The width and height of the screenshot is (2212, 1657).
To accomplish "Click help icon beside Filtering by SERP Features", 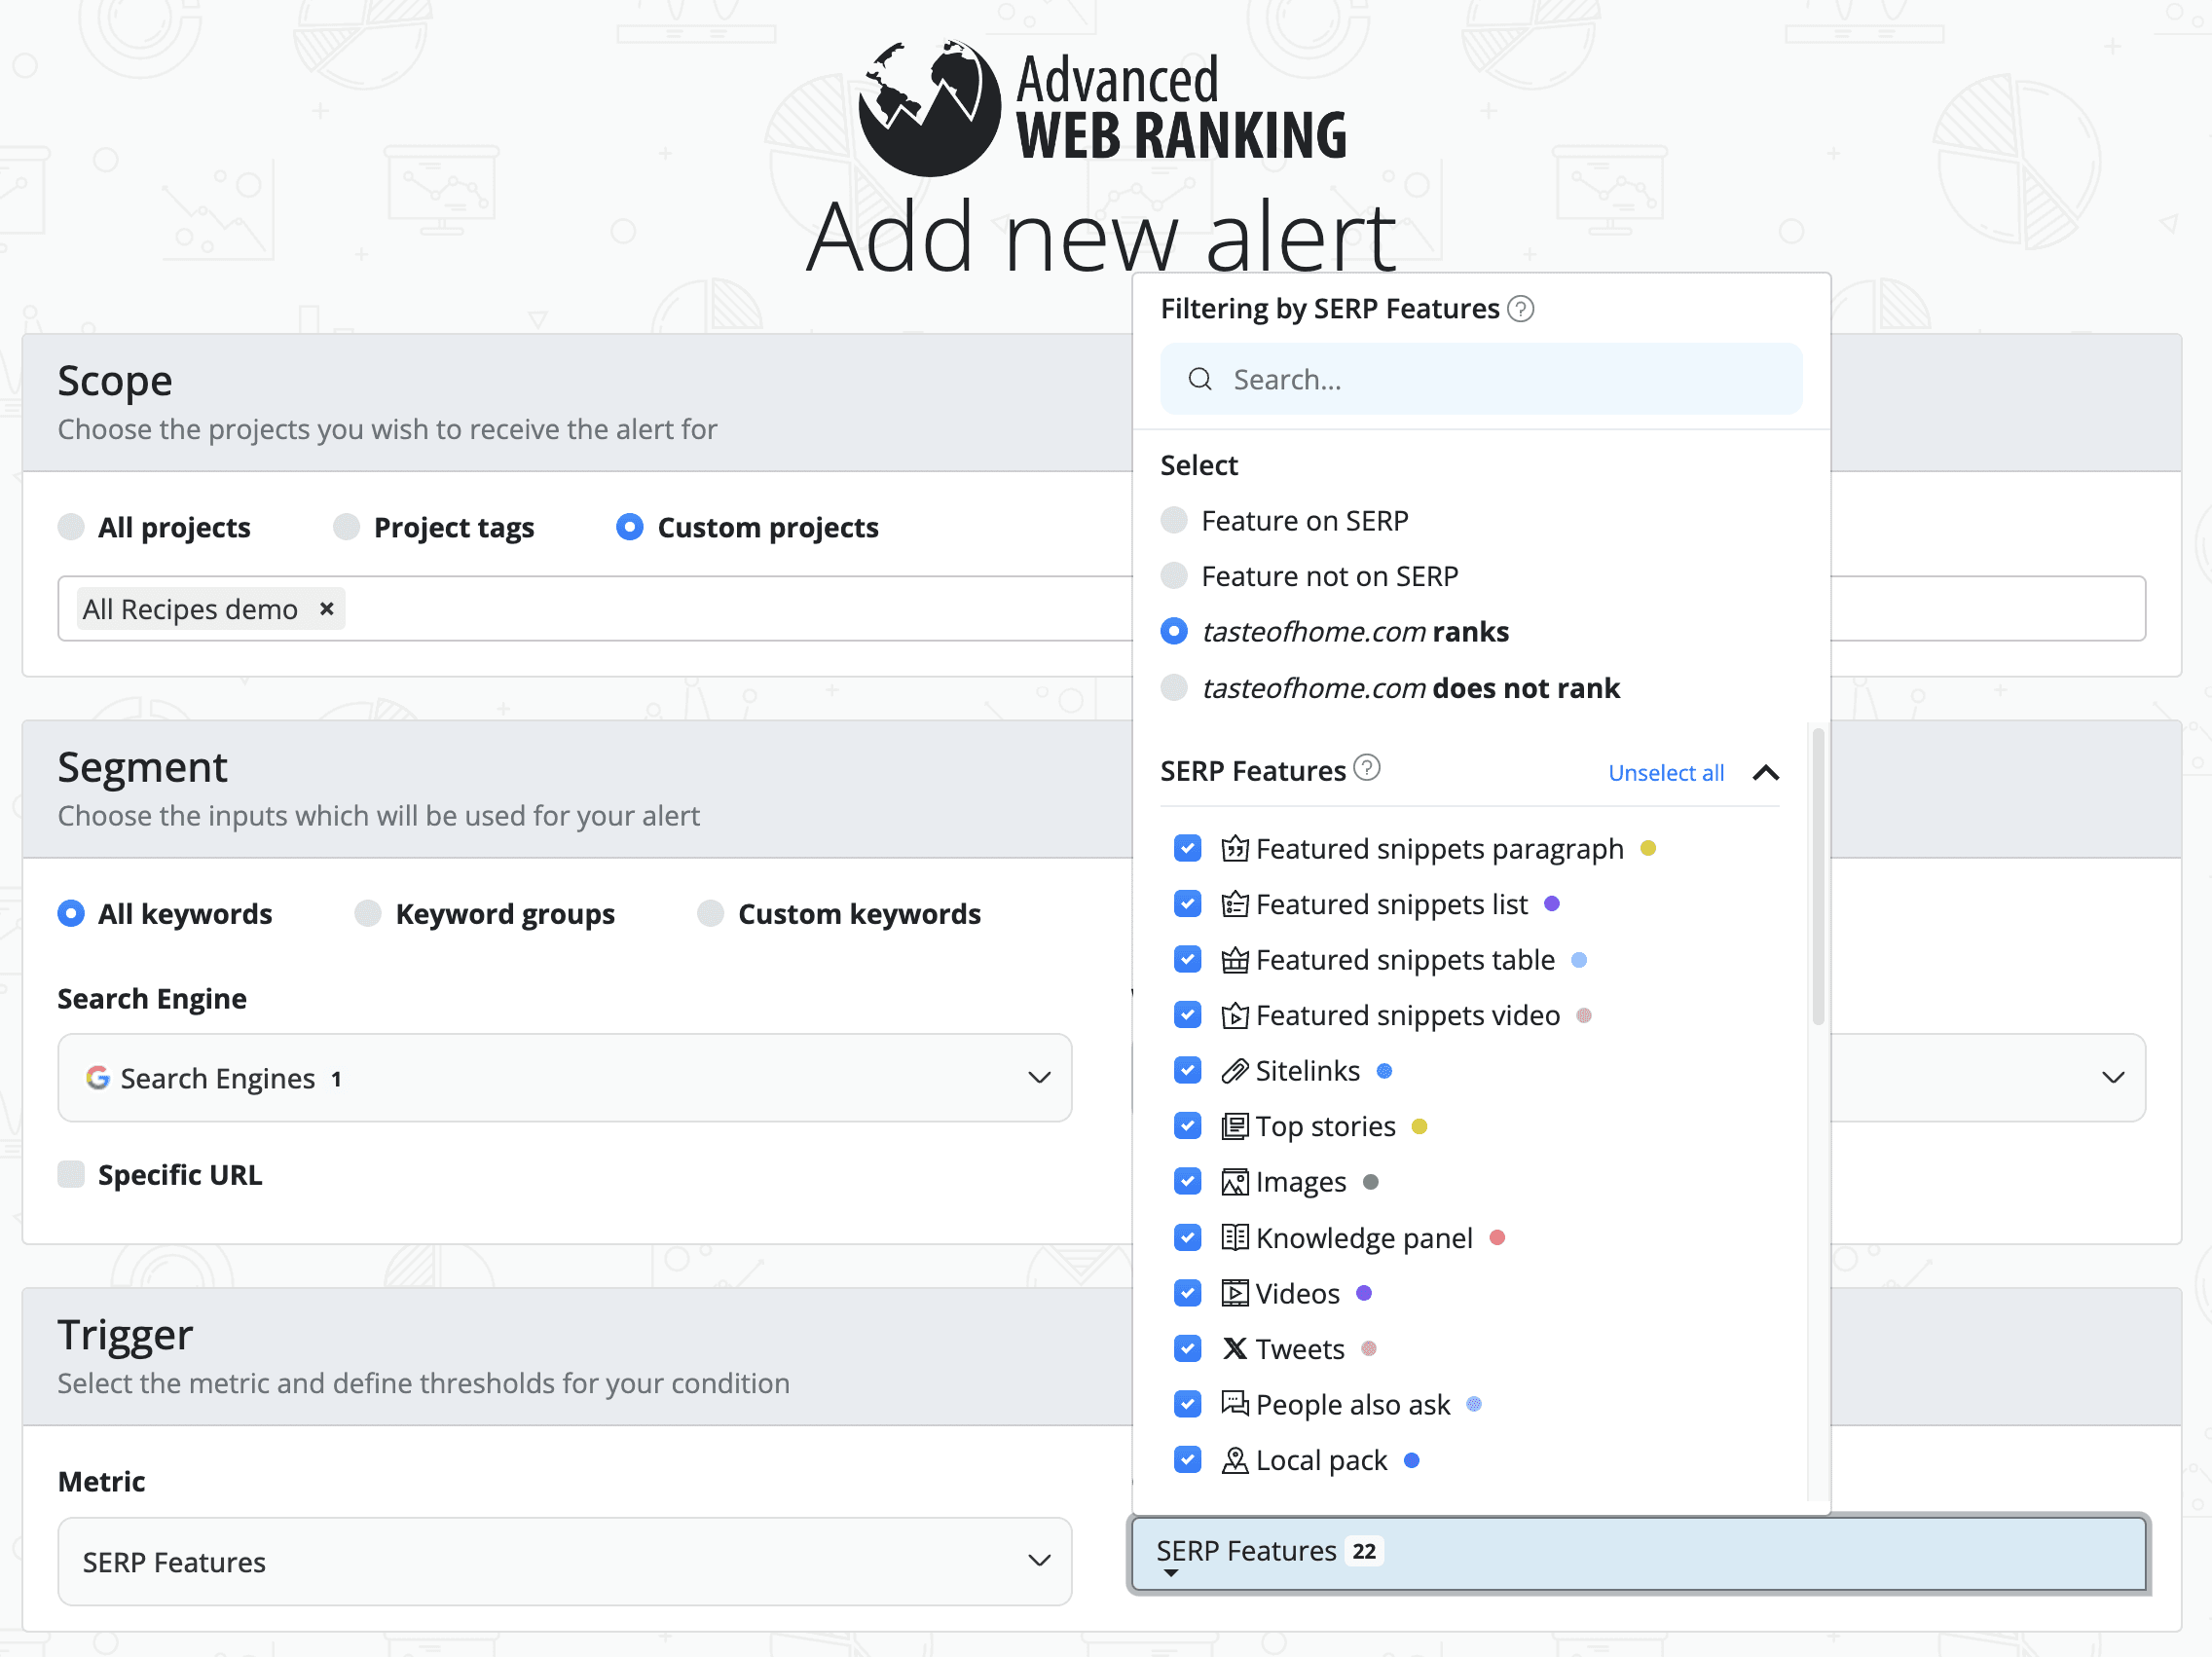I will pyautogui.click(x=1520, y=309).
